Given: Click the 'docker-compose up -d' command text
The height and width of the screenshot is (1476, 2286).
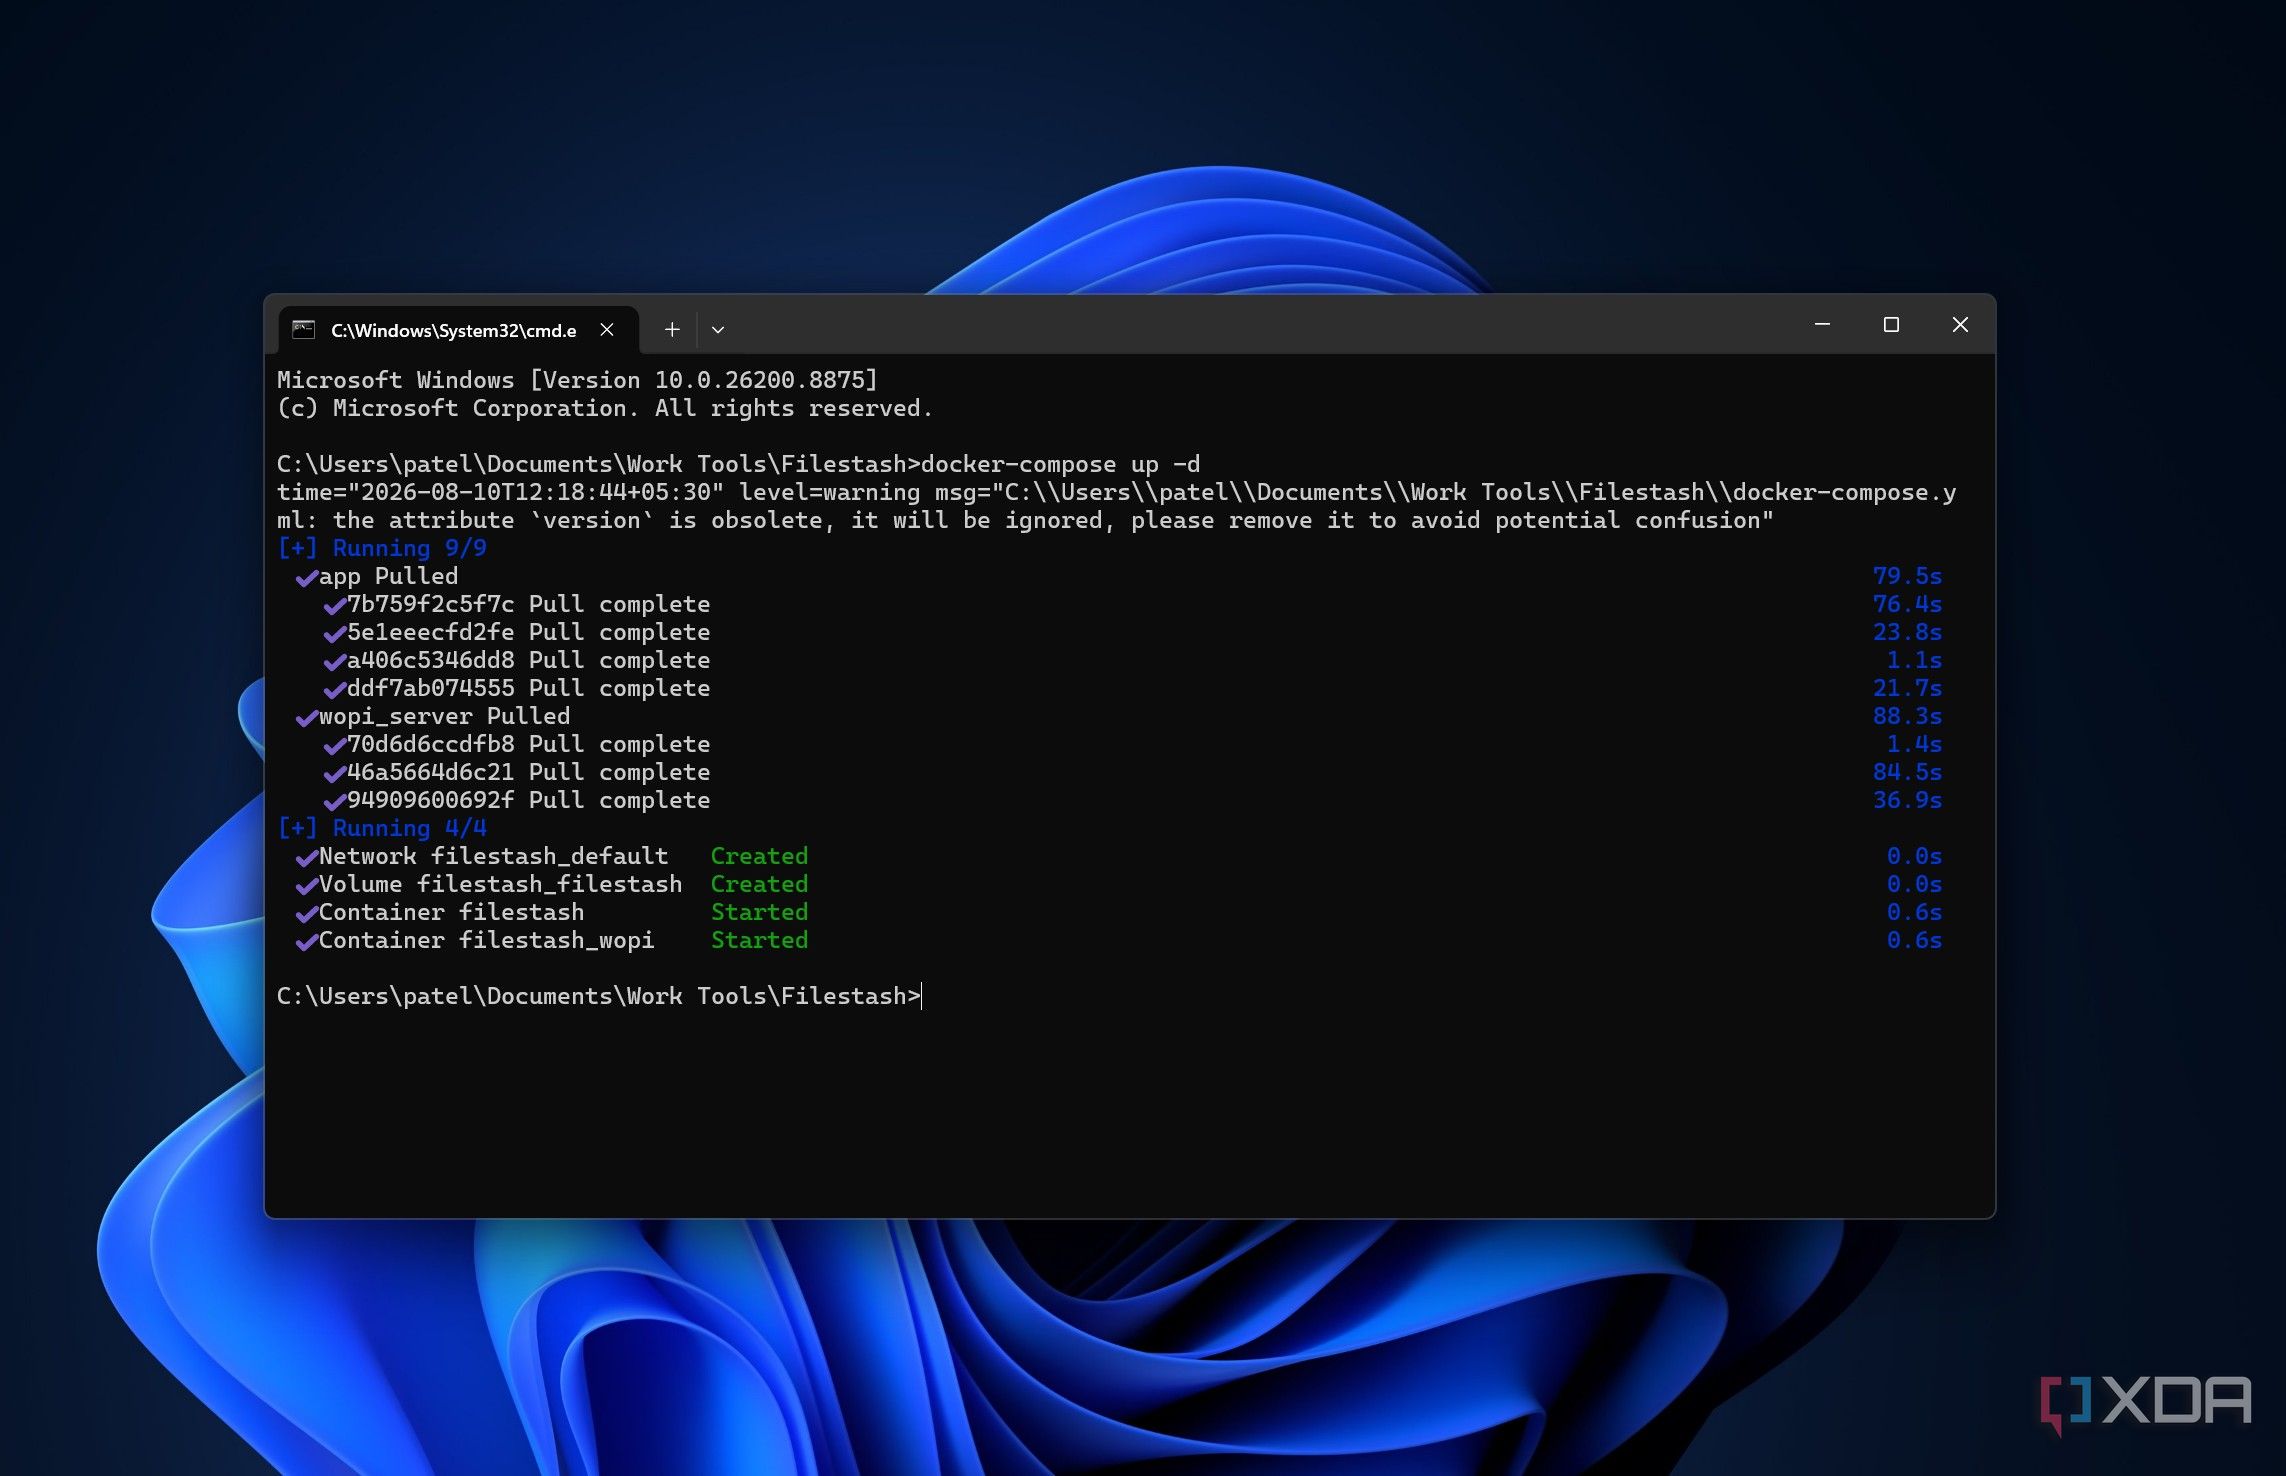Looking at the screenshot, I should (x=1060, y=464).
